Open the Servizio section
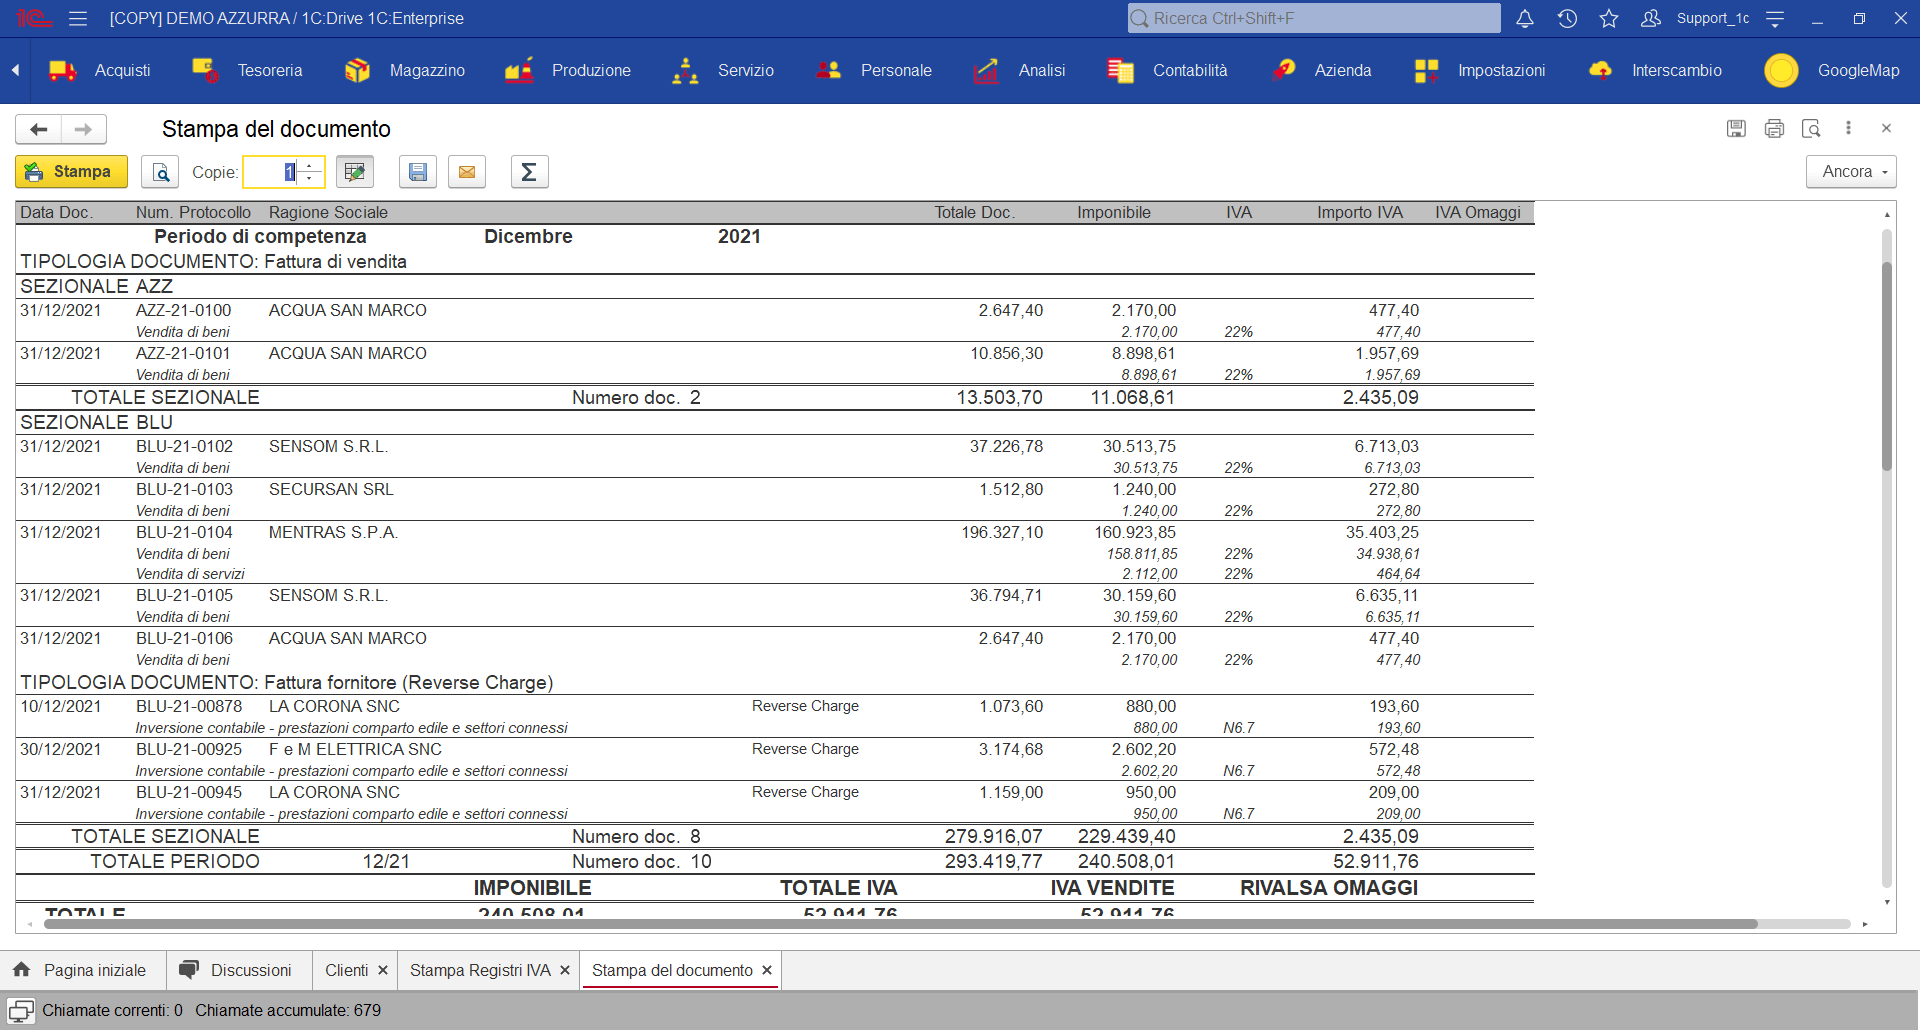The width and height of the screenshot is (1920, 1030). (723, 70)
